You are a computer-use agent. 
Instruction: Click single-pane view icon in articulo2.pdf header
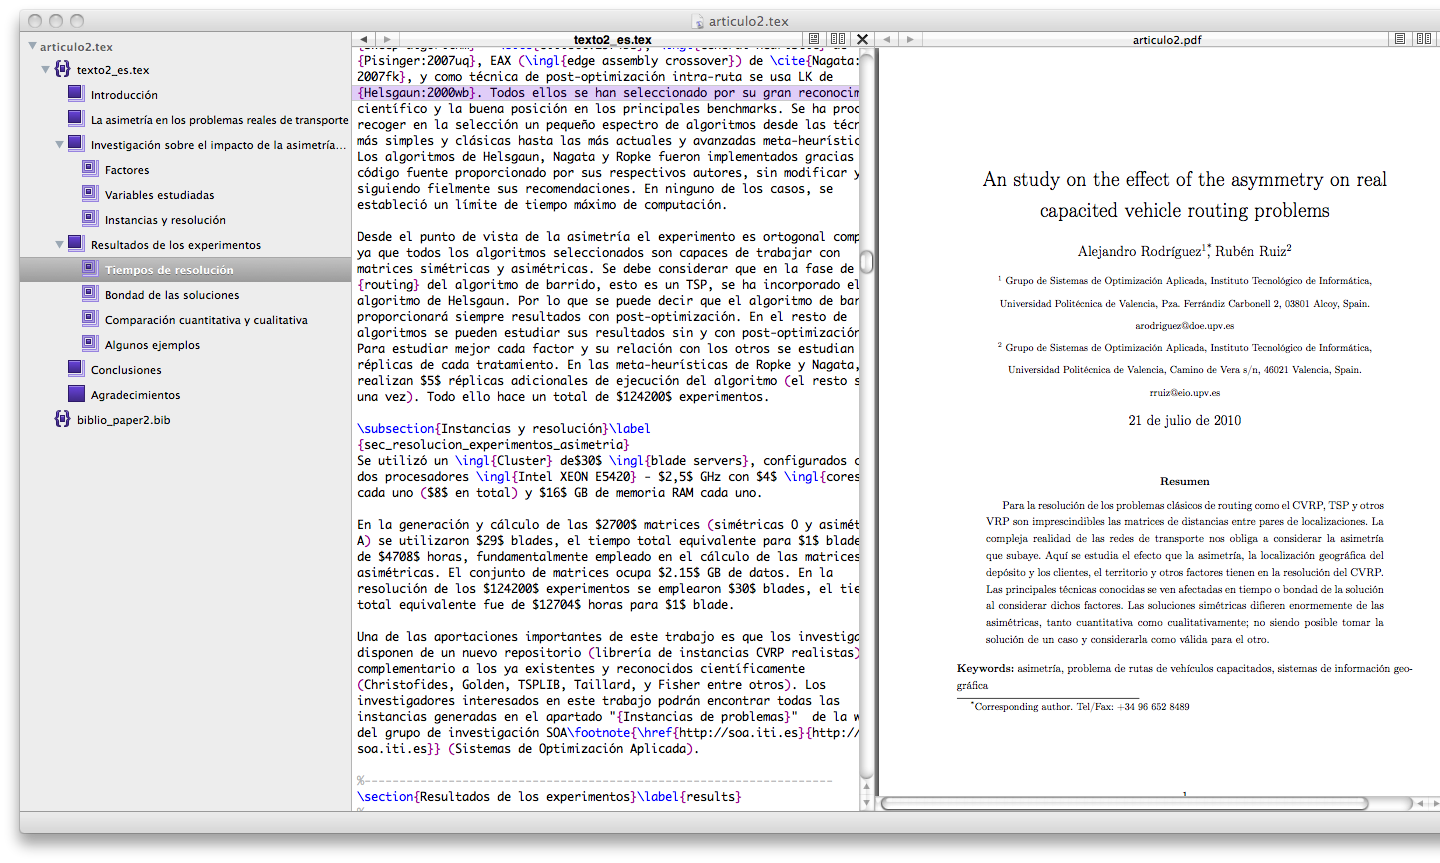(1399, 40)
